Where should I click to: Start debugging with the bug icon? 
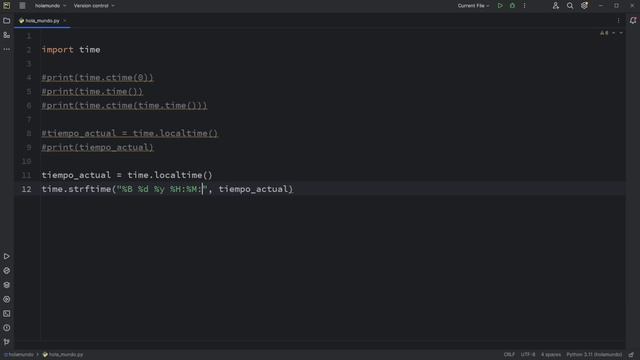click(512, 6)
